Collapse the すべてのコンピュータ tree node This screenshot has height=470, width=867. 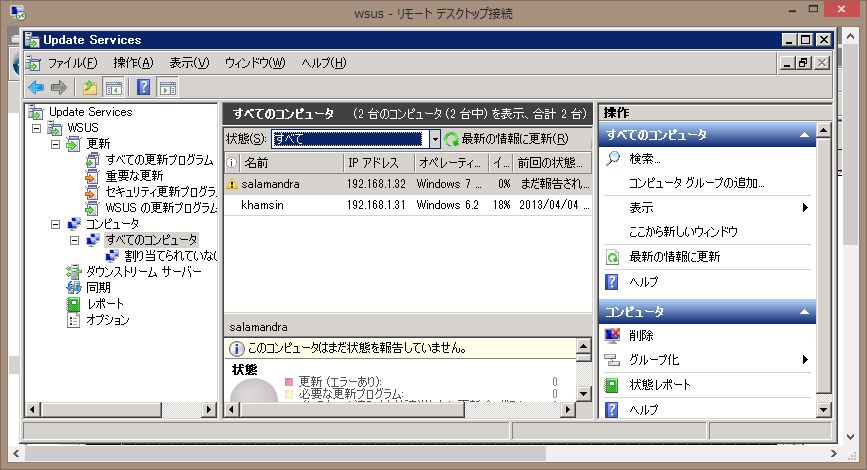coord(75,241)
